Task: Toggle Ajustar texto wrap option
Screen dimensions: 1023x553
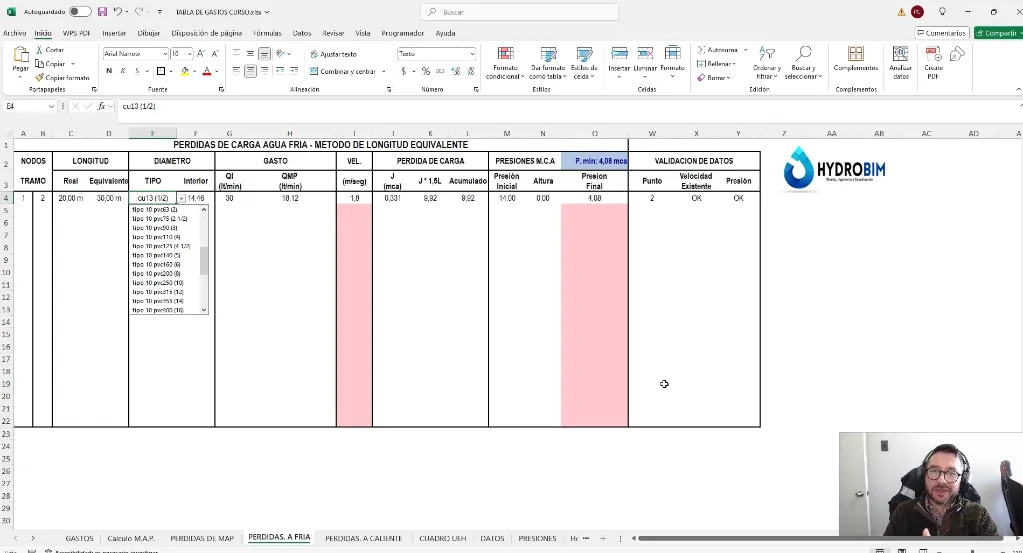Action: pos(333,54)
